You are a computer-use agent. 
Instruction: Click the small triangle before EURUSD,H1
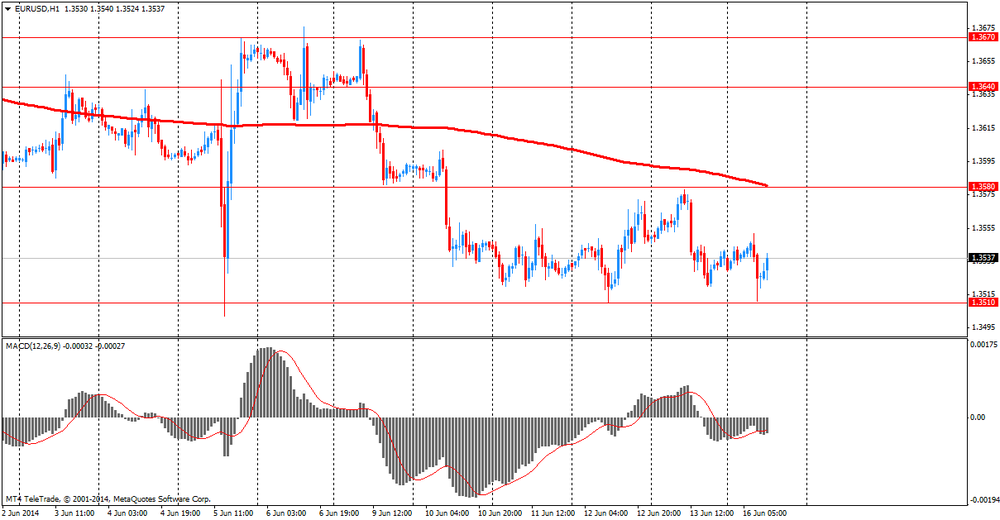(7, 9)
